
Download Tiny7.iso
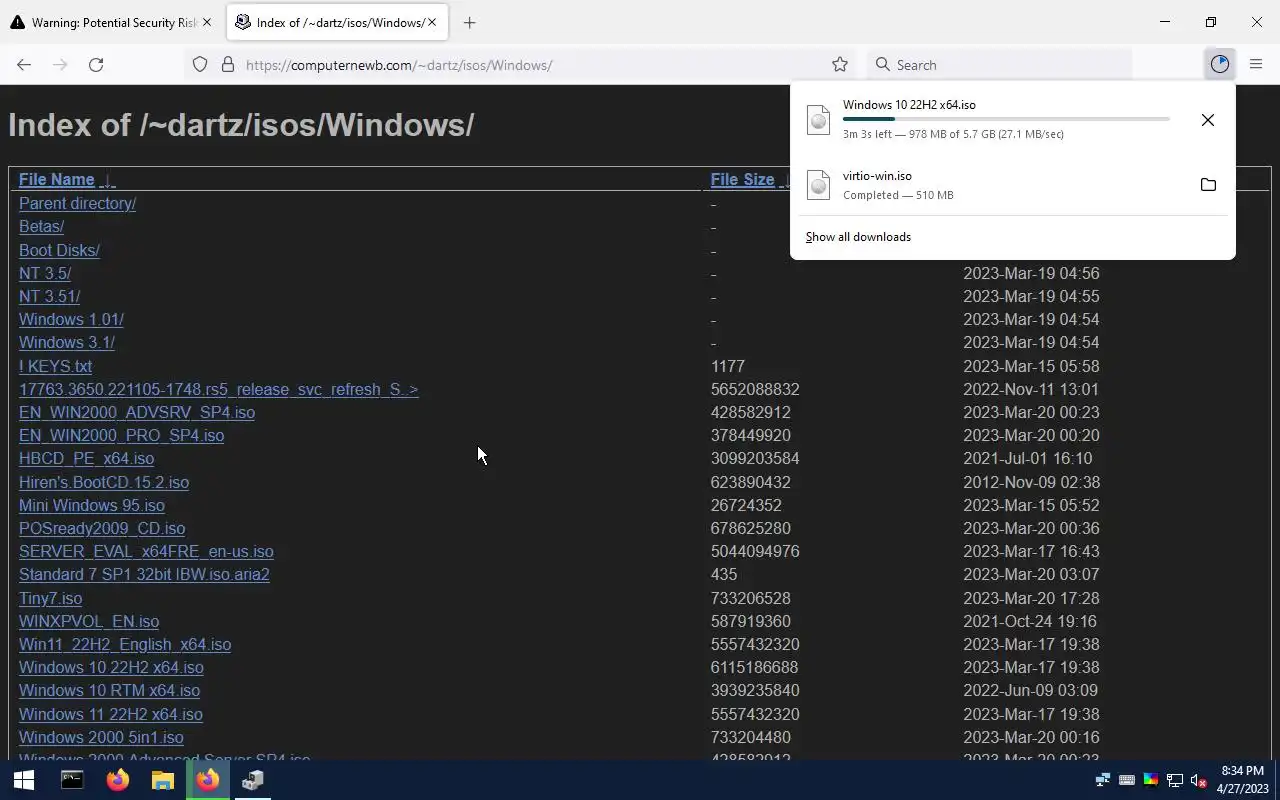pos(50,598)
